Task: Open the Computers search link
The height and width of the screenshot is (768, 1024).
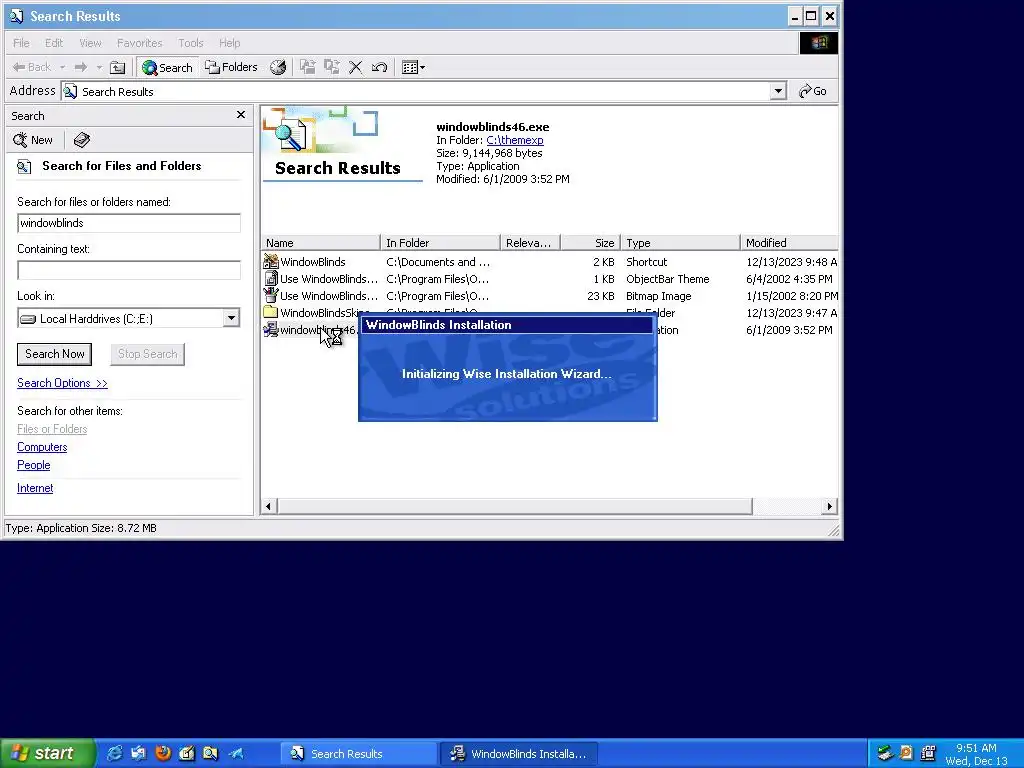Action: click(x=42, y=447)
